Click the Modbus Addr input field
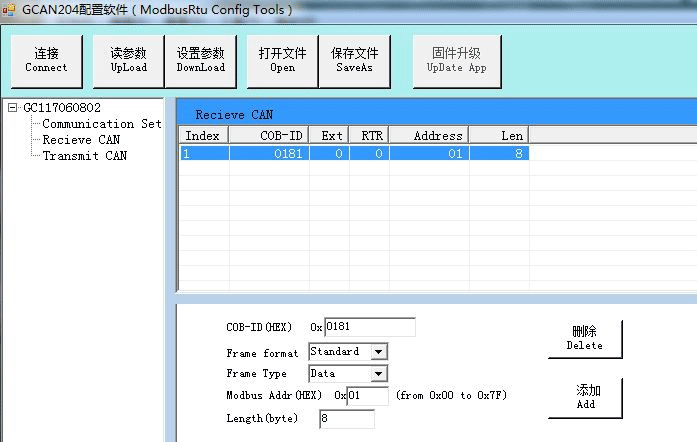 click(x=366, y=396)
